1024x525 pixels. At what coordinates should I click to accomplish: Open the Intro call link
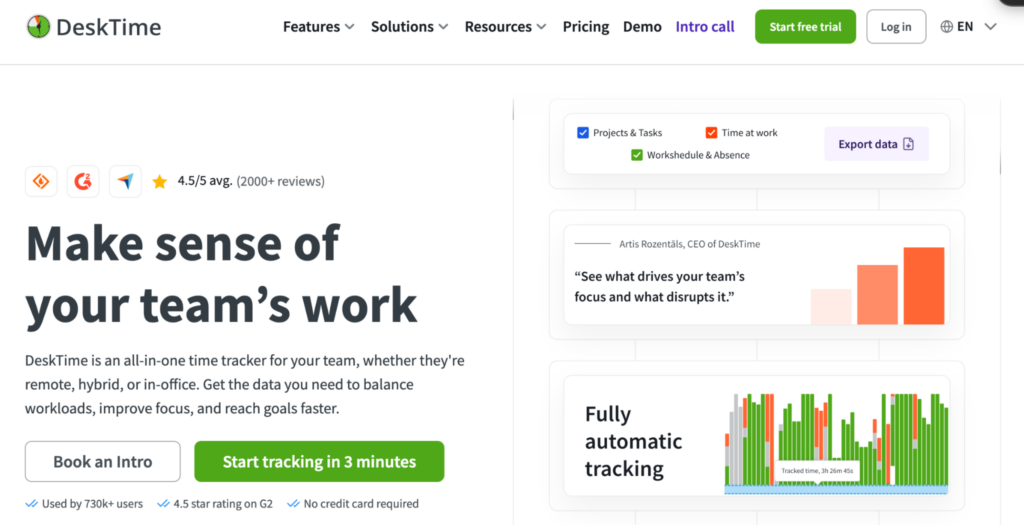point(705,27)
